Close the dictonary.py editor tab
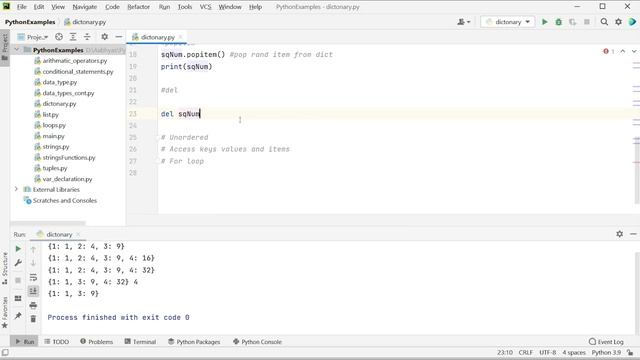This screenshot has height=360, width=640. coord(180,37)
